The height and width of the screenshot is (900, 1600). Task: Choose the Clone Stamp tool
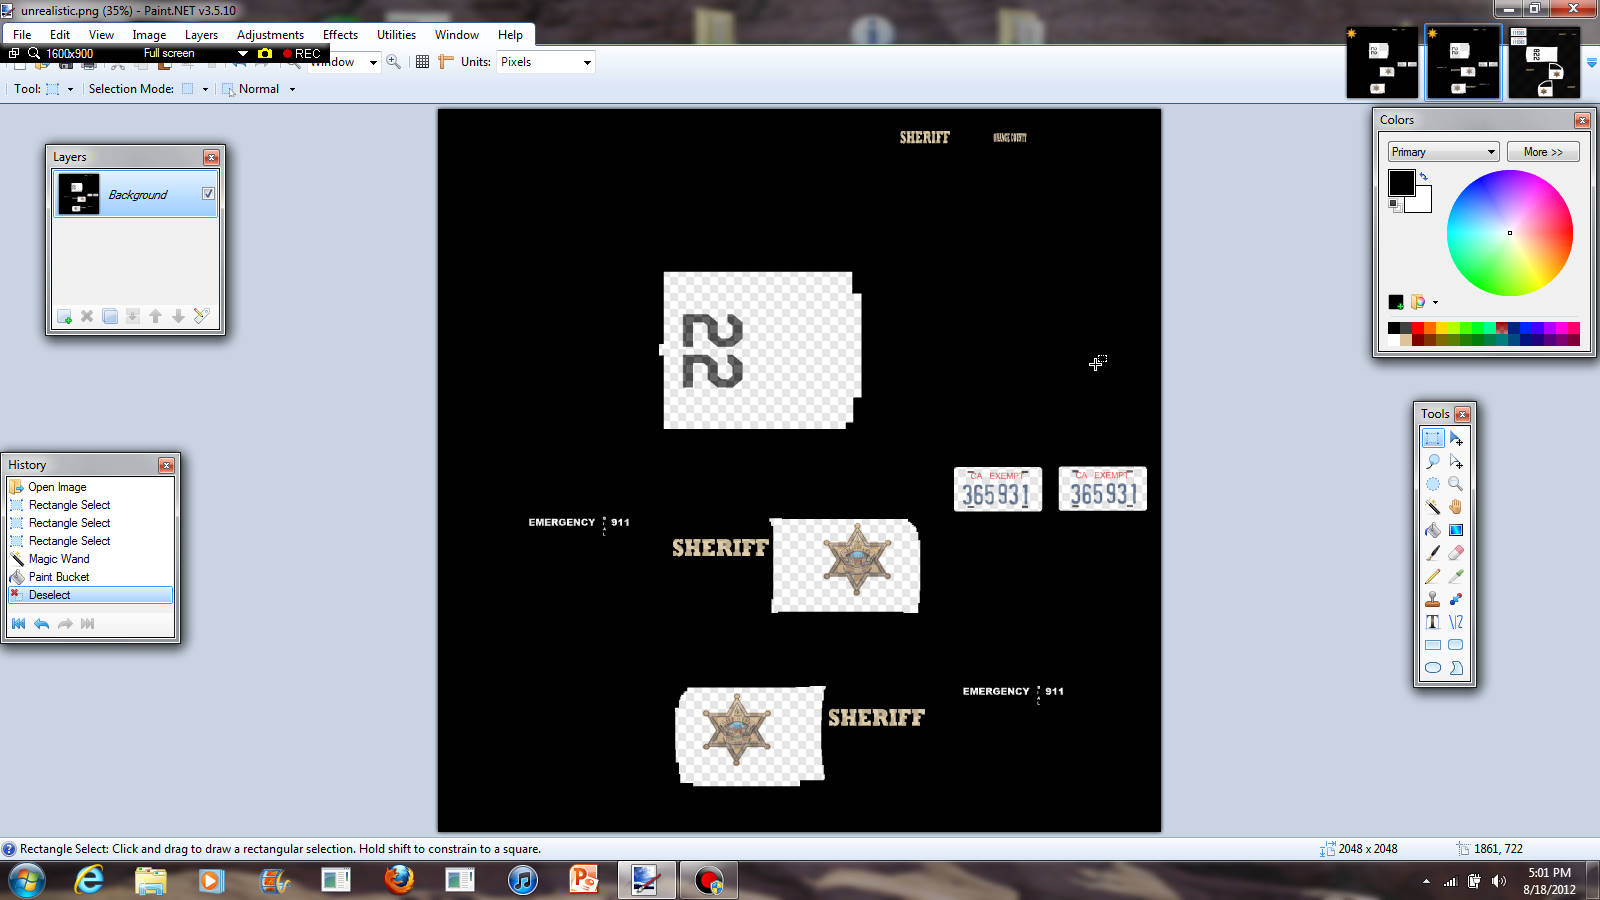[x=1433, y=599]
